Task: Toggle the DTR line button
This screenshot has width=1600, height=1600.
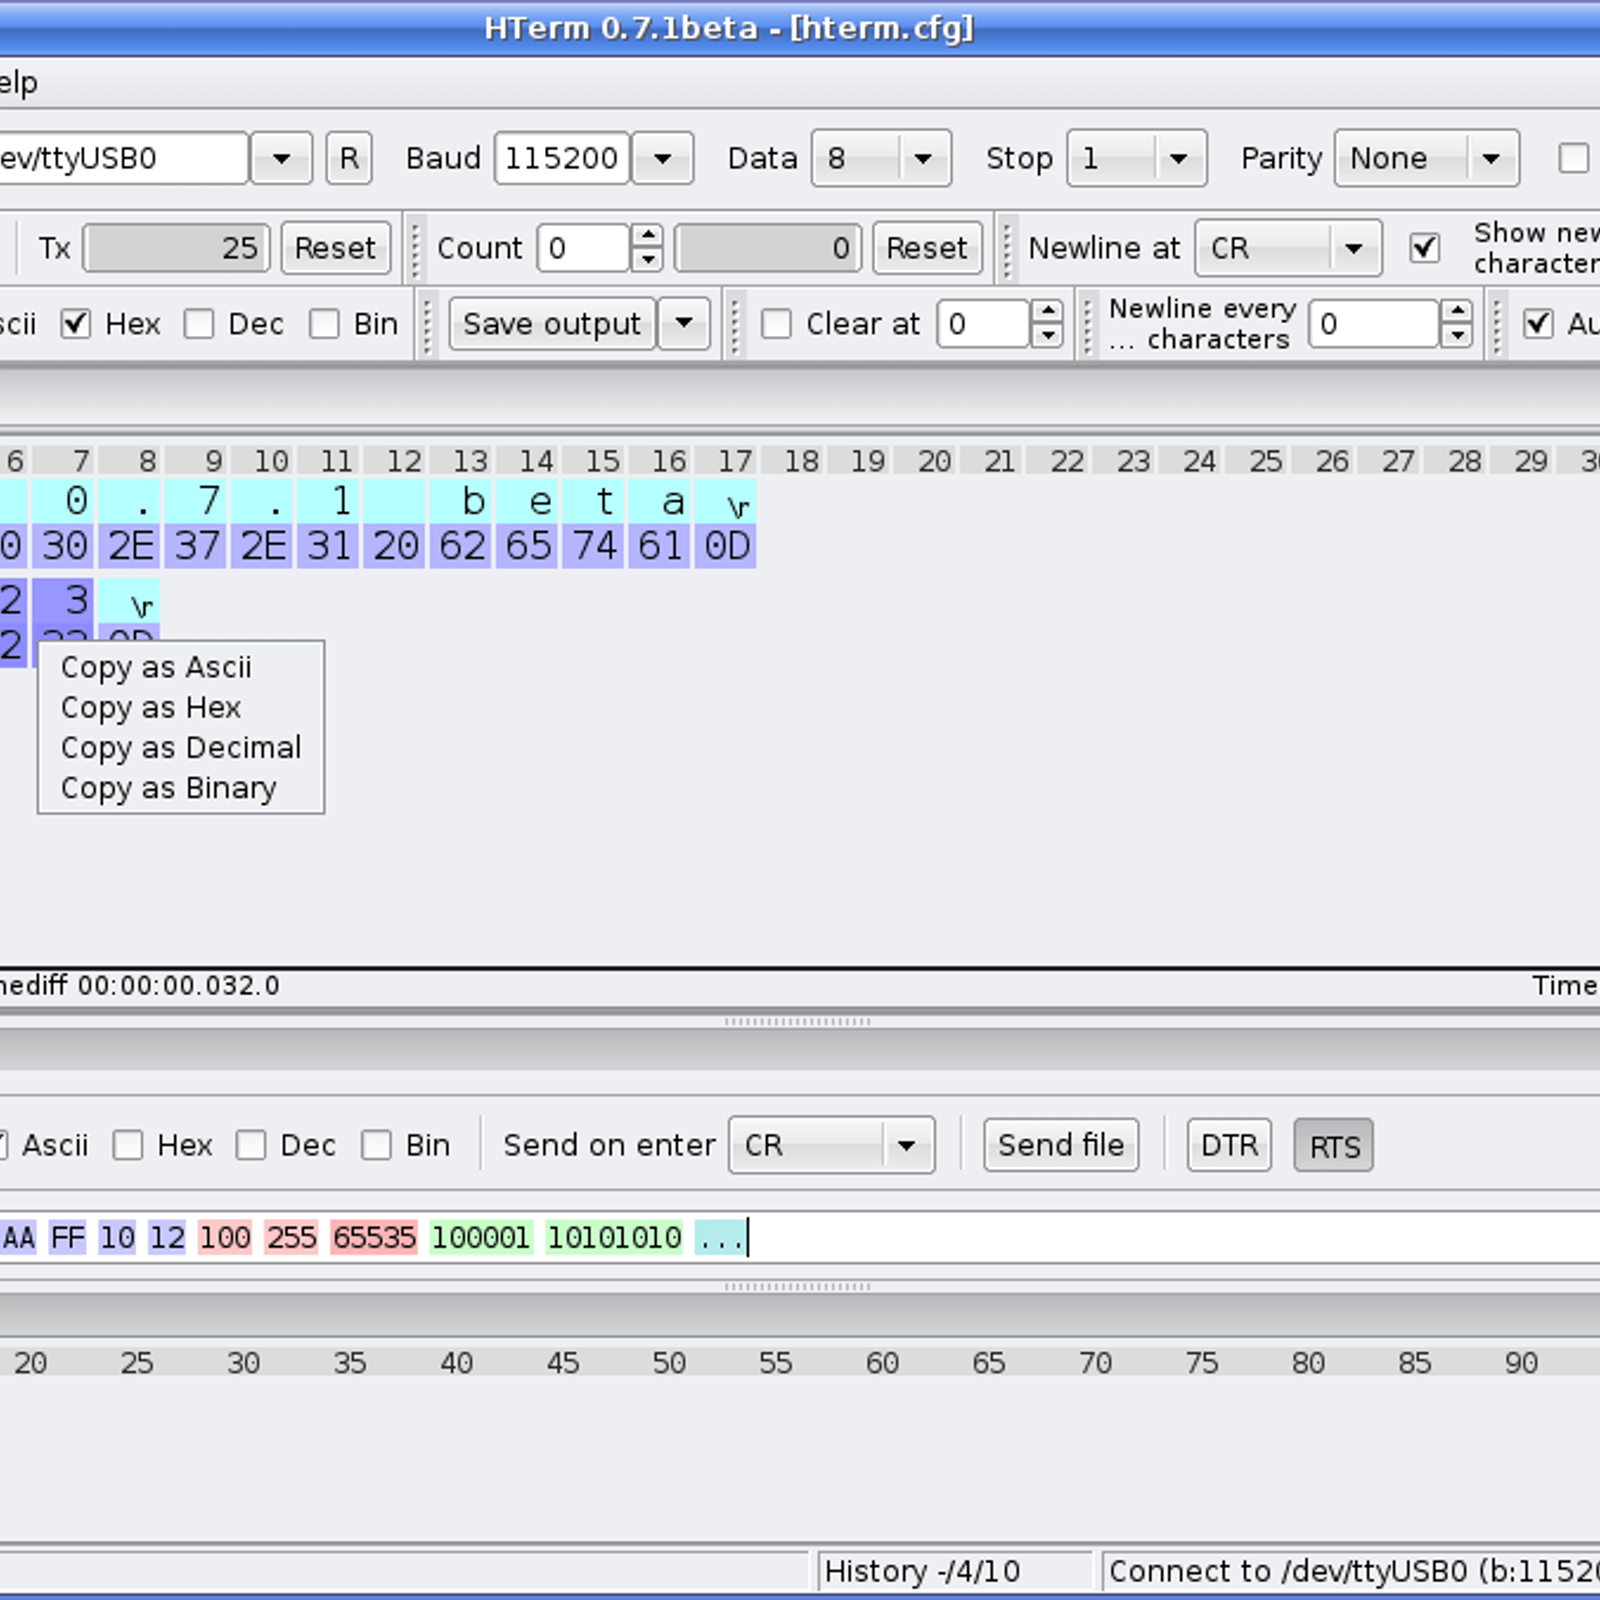Action: pyautogui.click(x=1229, y=1145)
